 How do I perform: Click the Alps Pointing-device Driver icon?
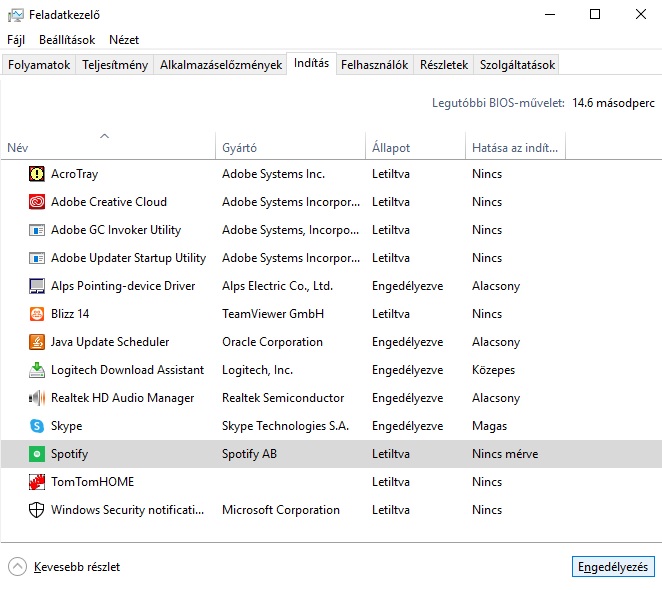[x=37, y=286]
